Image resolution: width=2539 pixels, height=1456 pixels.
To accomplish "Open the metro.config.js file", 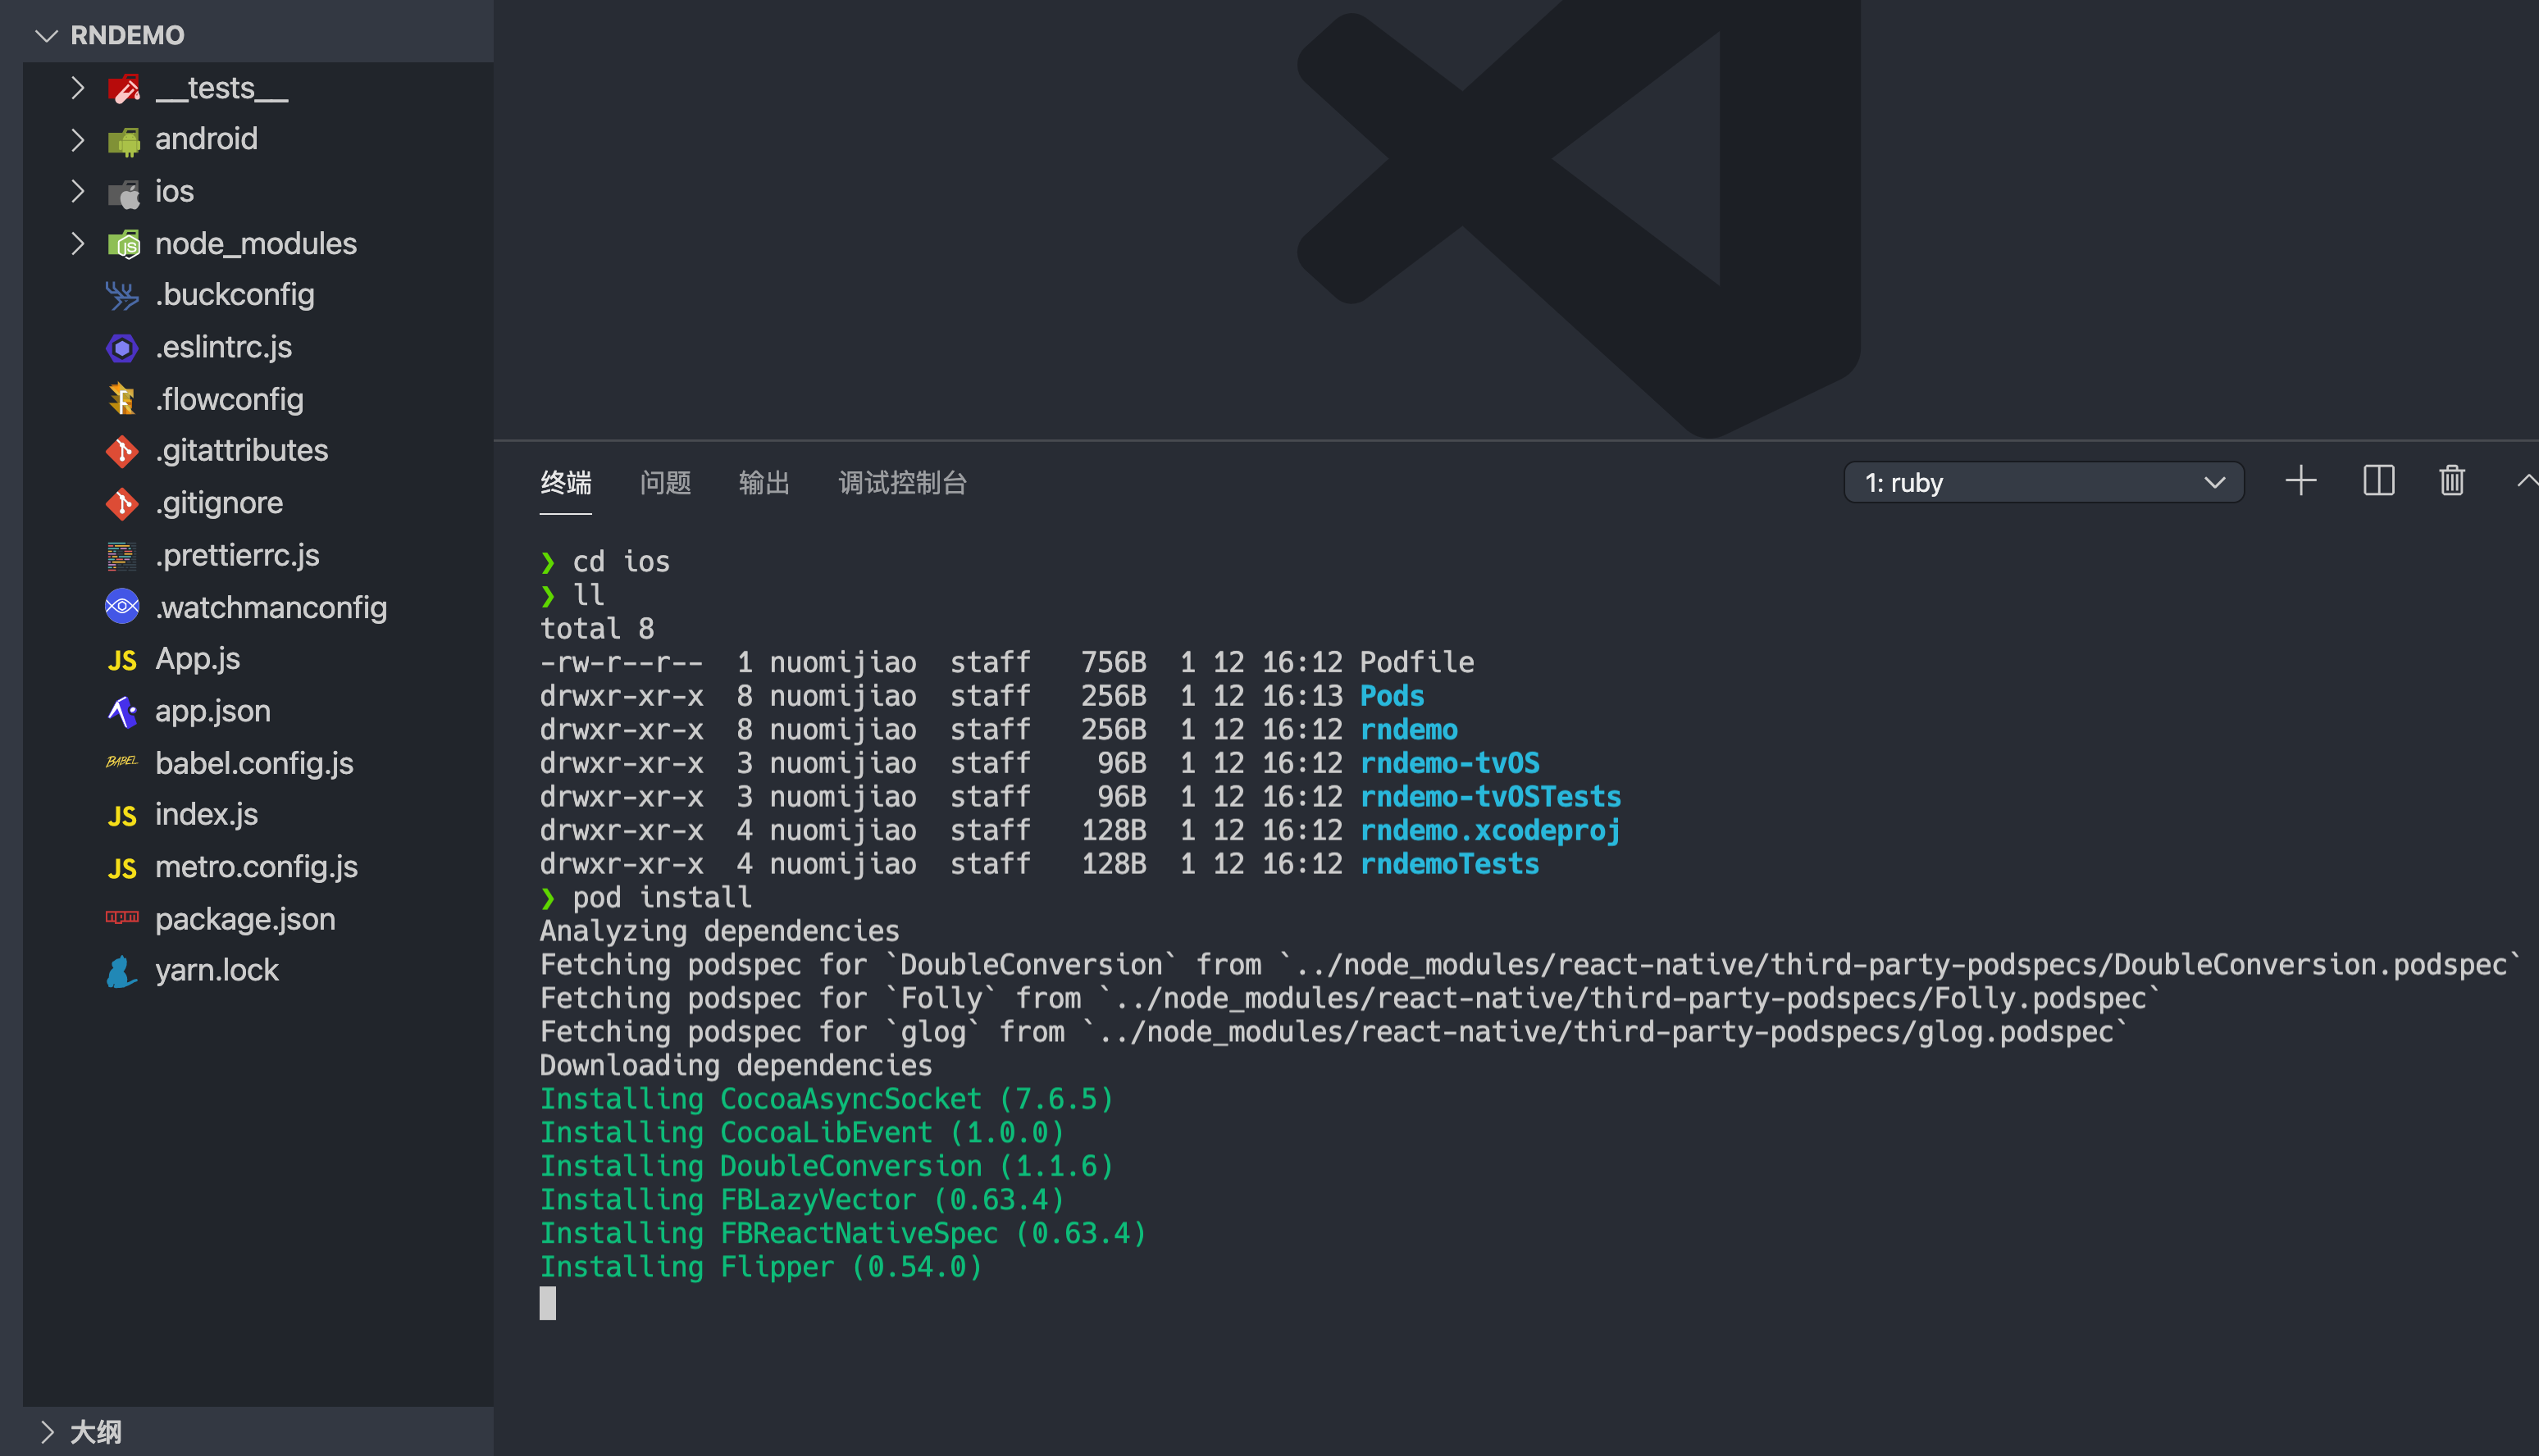I will coord(256,867).
